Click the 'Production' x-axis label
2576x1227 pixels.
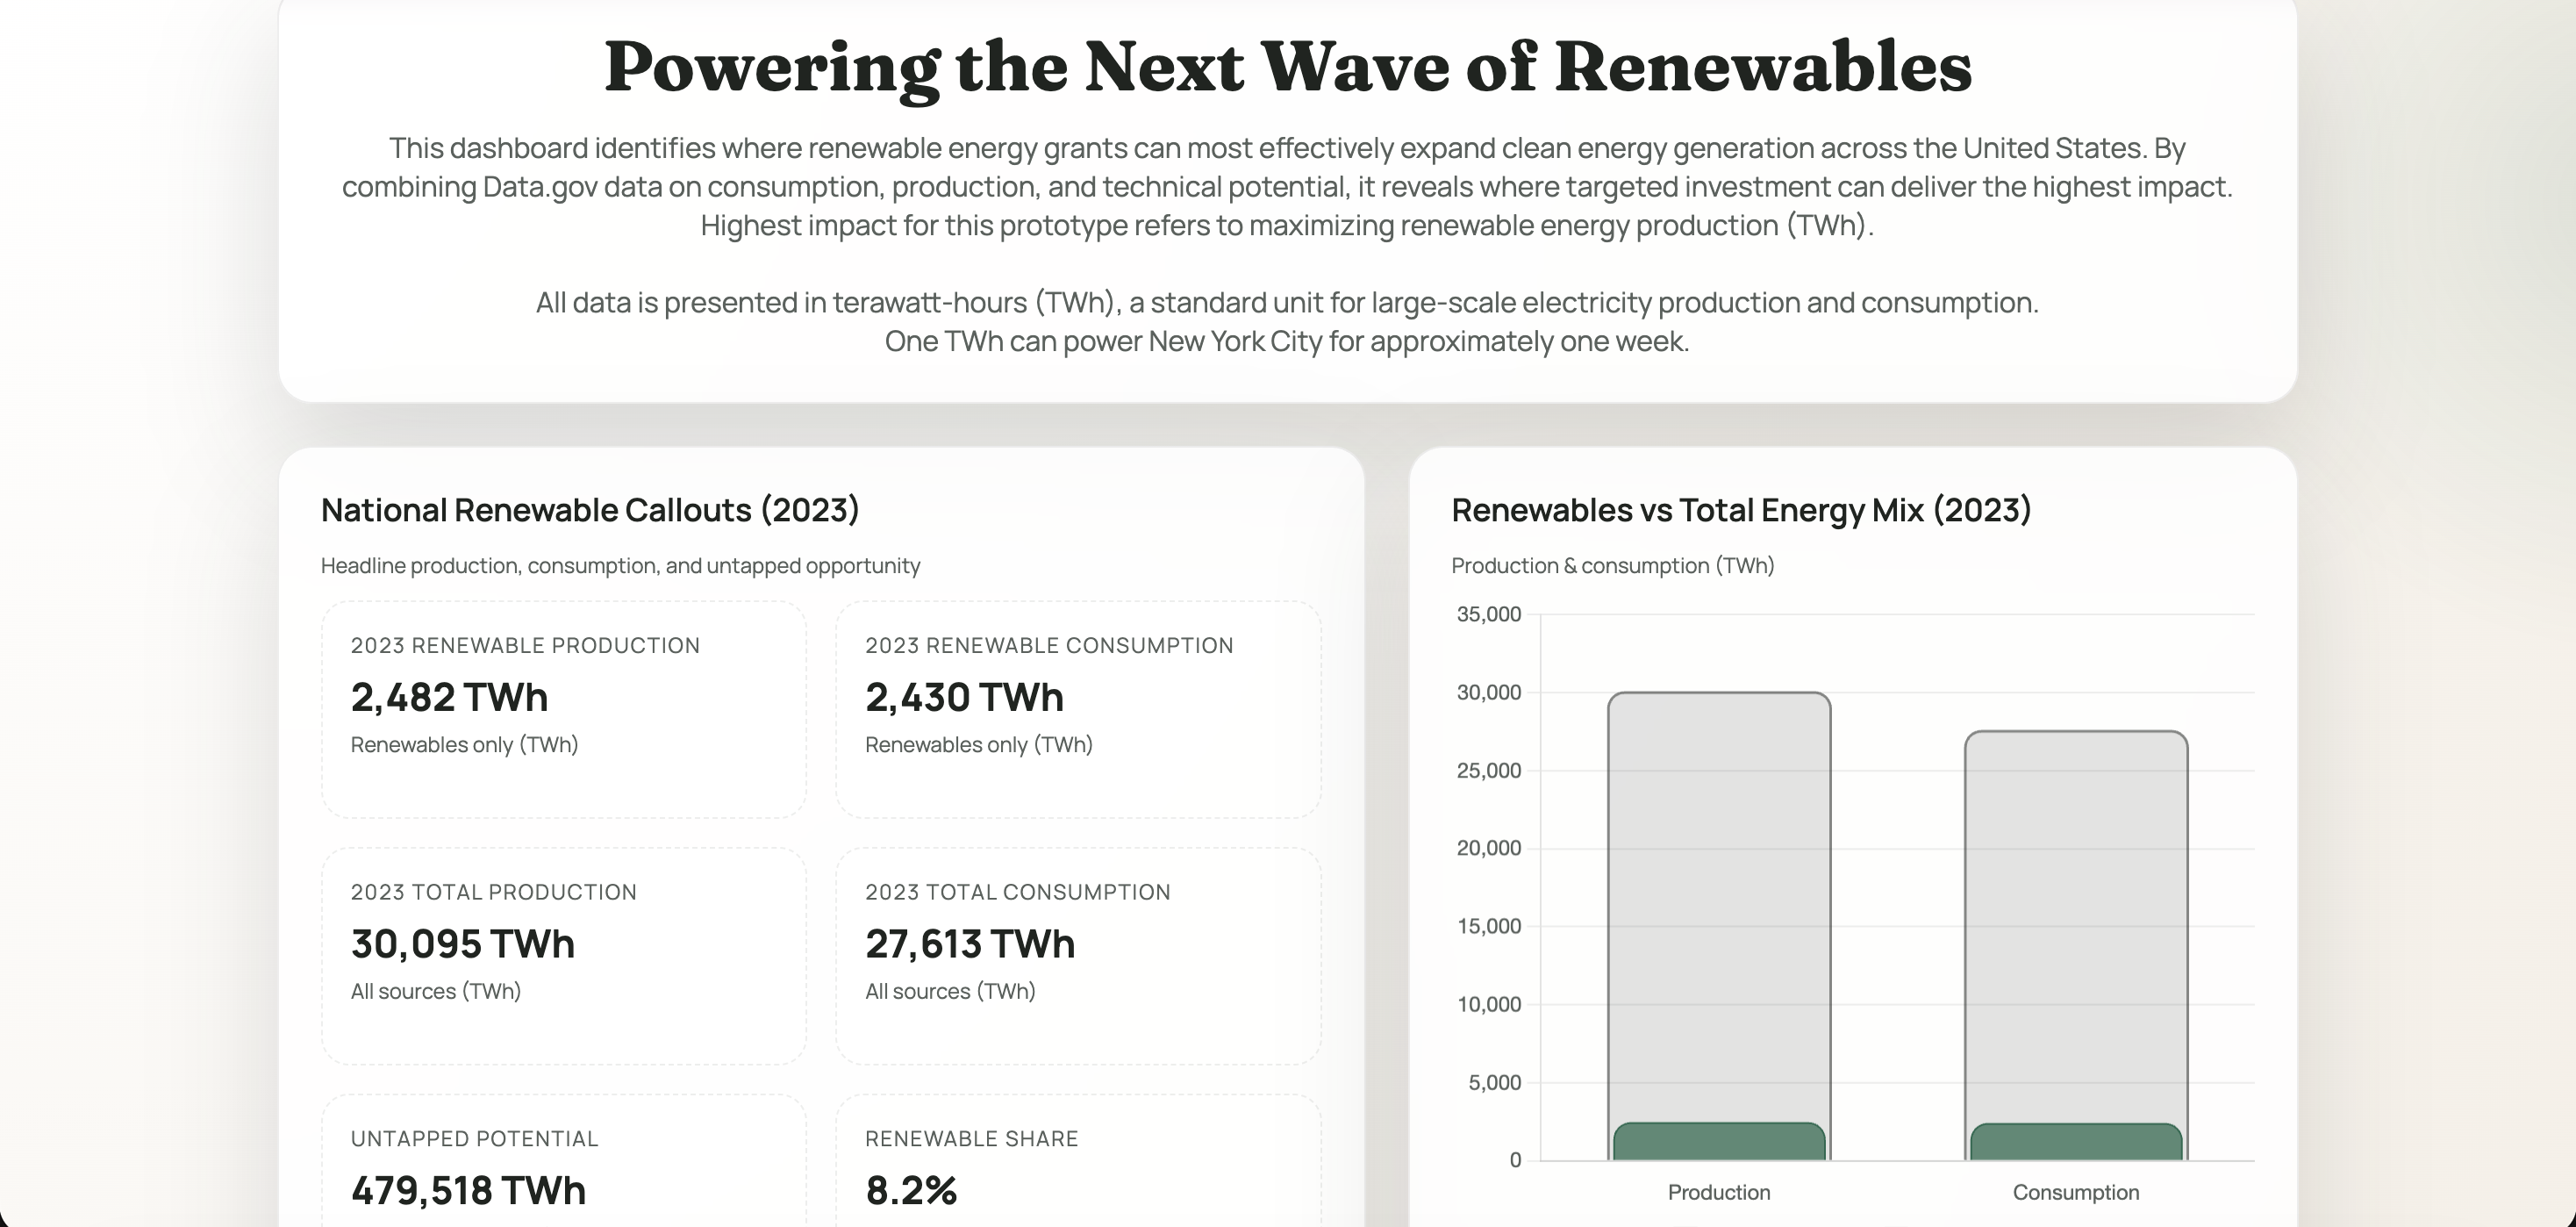pyautogui.click(x=1719, y=1192)
